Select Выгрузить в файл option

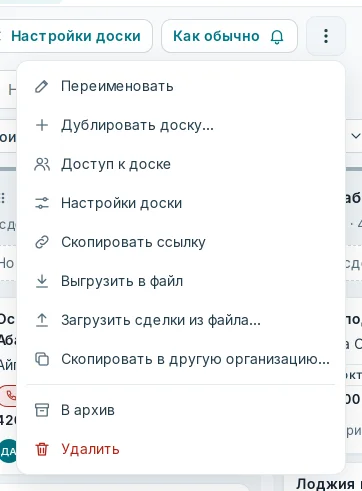[181, 281]
